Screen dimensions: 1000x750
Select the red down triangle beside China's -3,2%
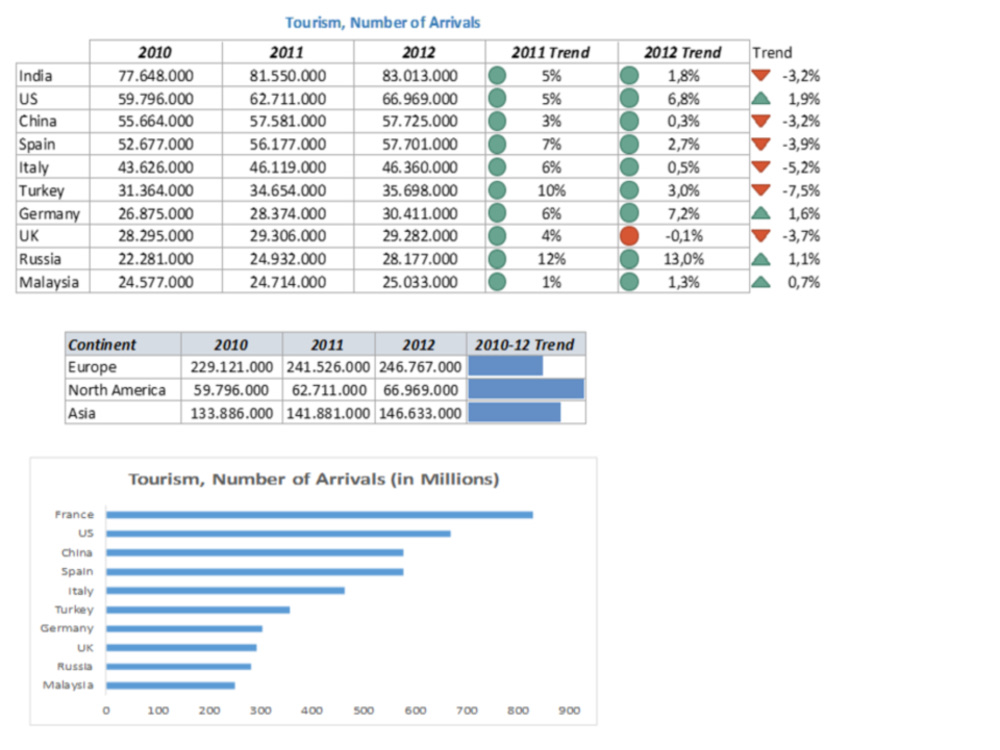pyautogui.click(x=760, y=121)
